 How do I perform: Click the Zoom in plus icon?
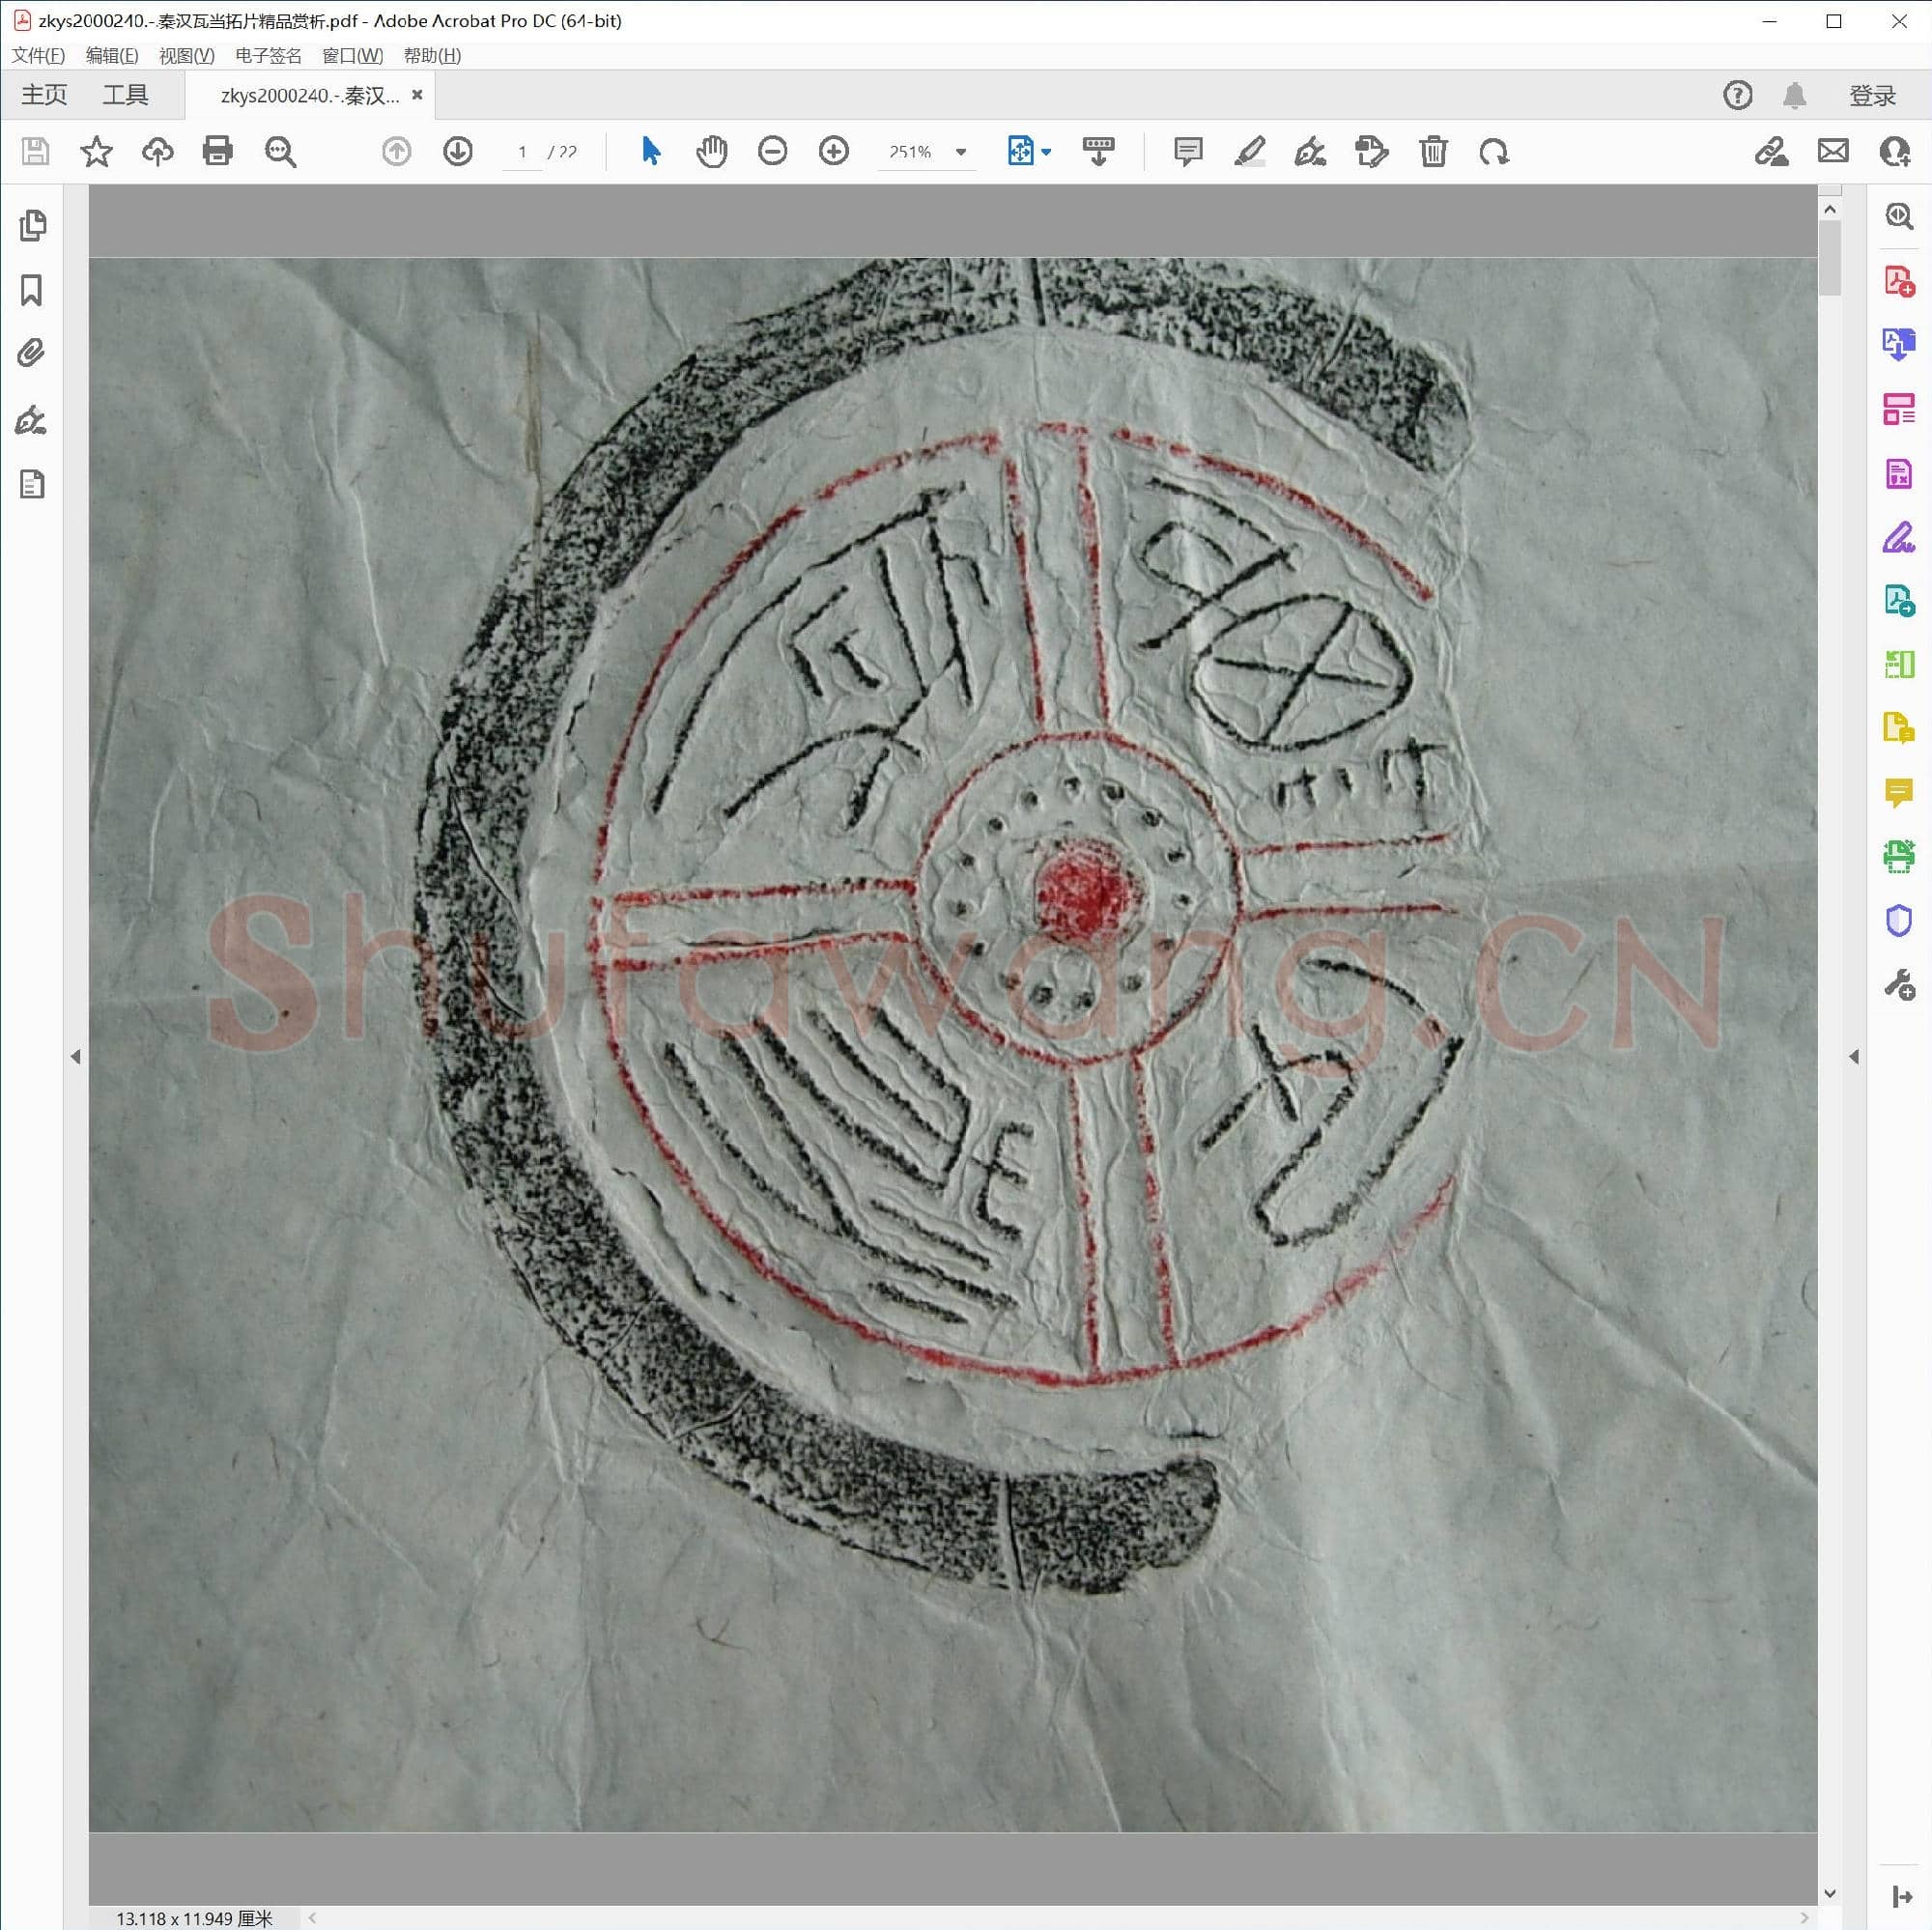point(833,151)
